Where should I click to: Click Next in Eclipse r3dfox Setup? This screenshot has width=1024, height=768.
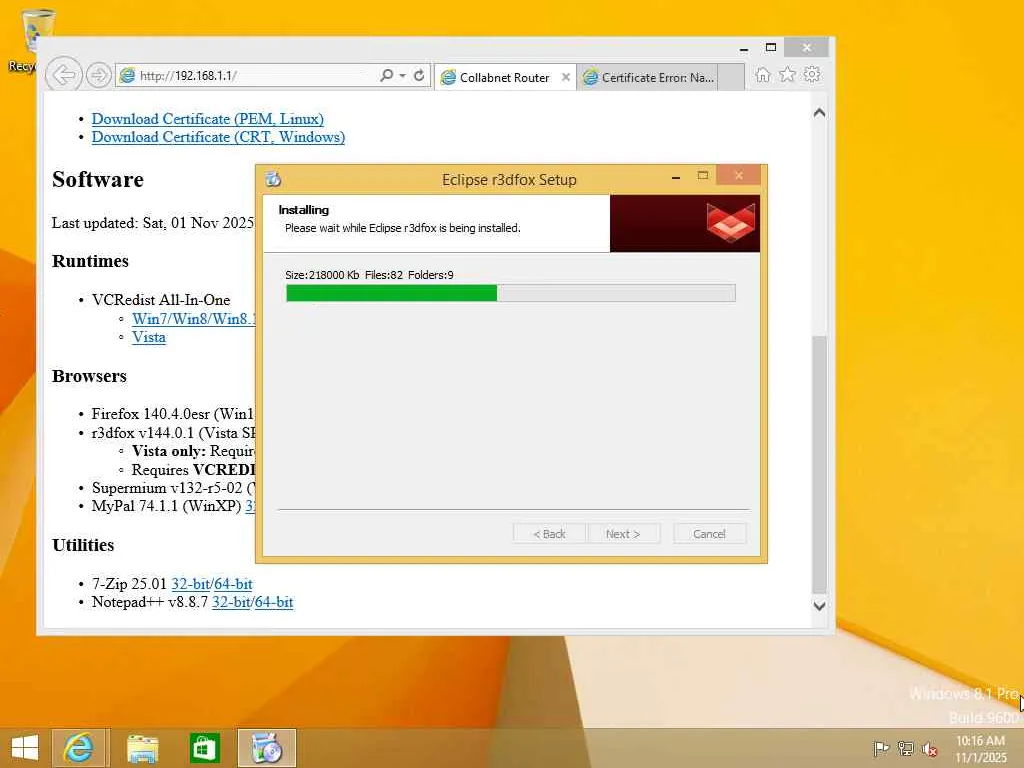click(x=623, y=534)
